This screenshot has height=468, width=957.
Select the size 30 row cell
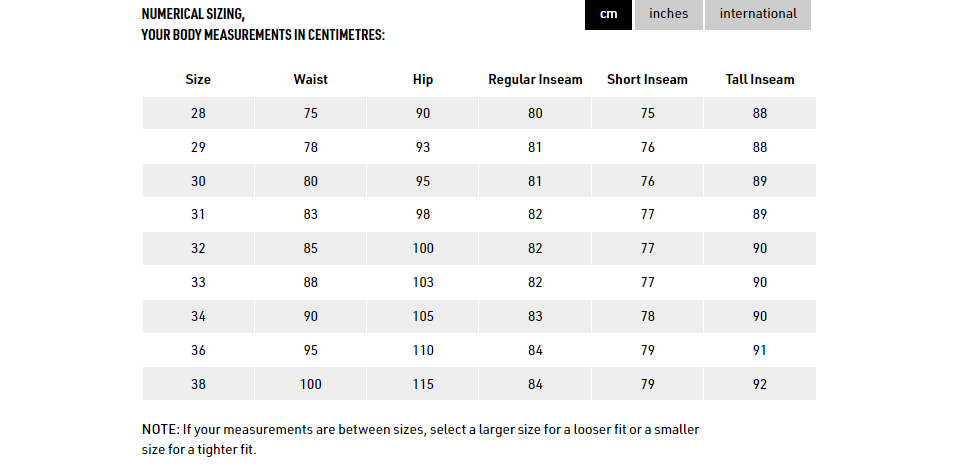[x=198, y=181]
